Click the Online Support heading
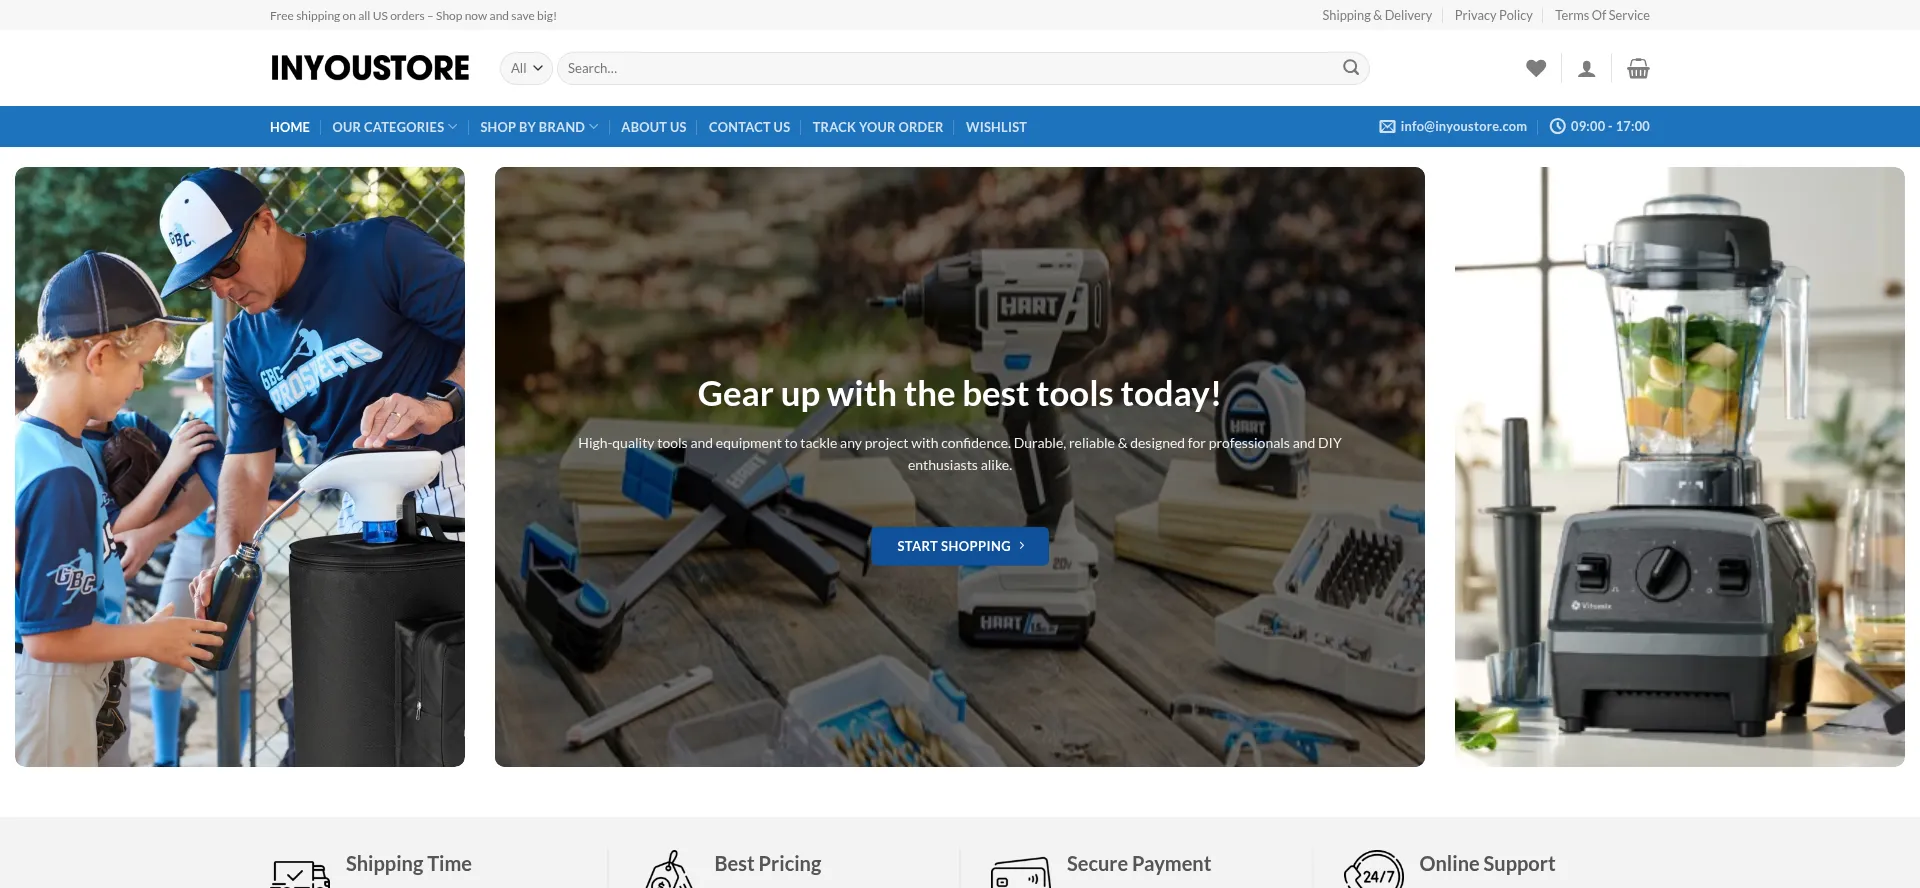Viewport: 1920px width, 888px height. click(1487, 864)
